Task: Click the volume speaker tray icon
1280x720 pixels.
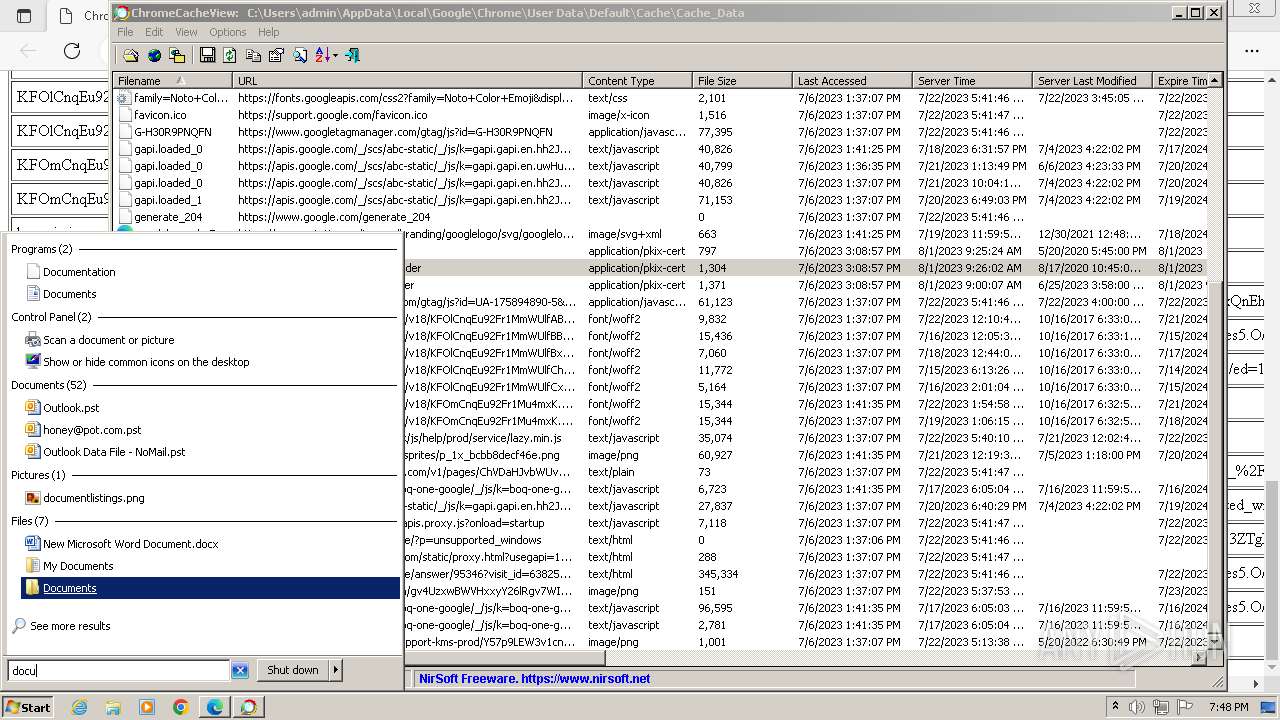Action: 1137,707
